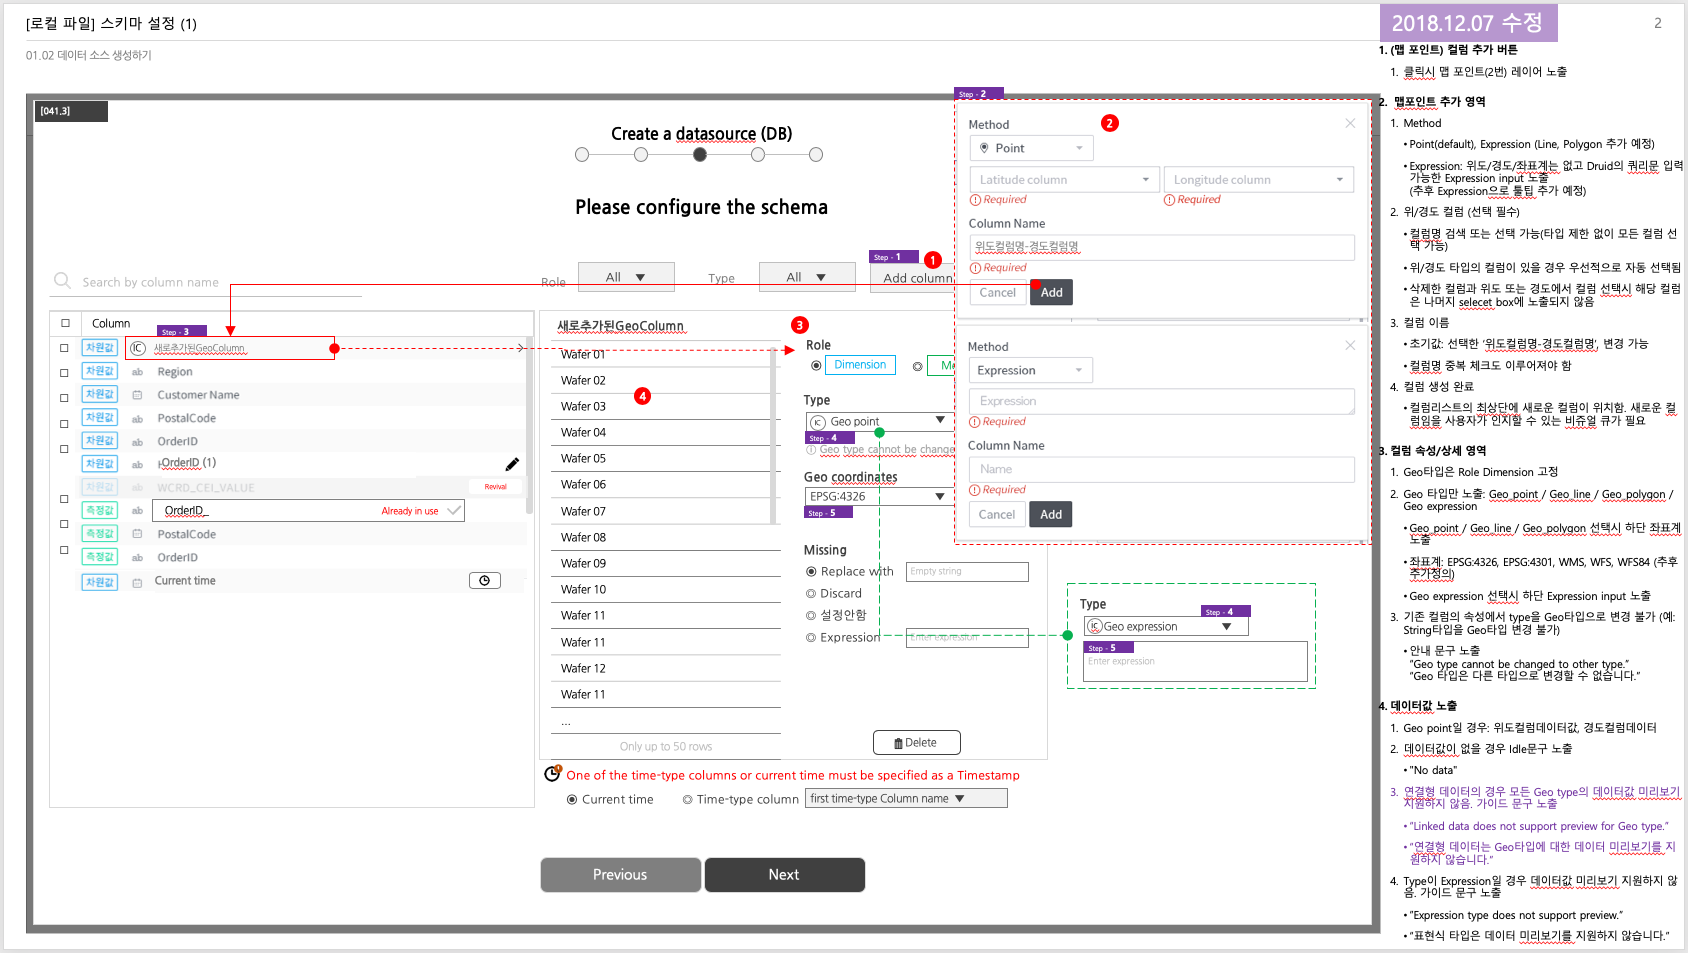Select the Discard missing option

coord(811,594)
